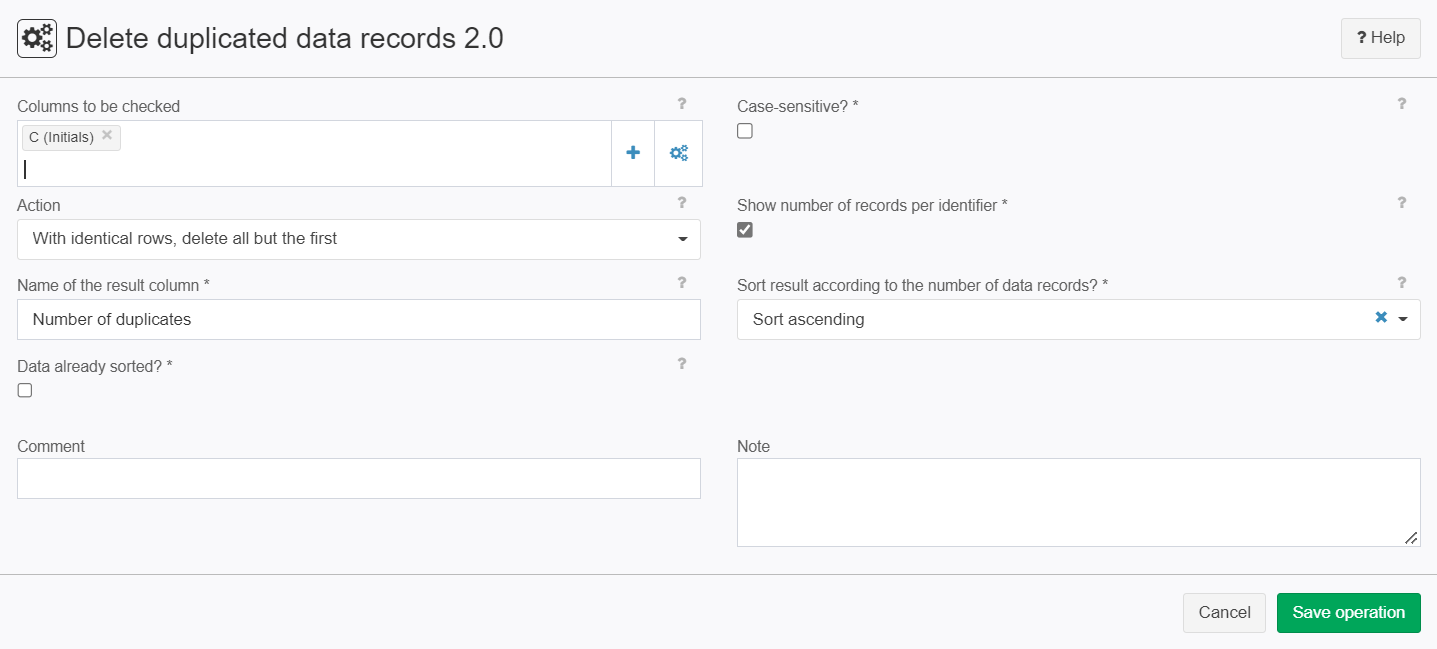Tick the Data already sorted checkbox
Screen dimensions: 1437x649
coord(25,391)
